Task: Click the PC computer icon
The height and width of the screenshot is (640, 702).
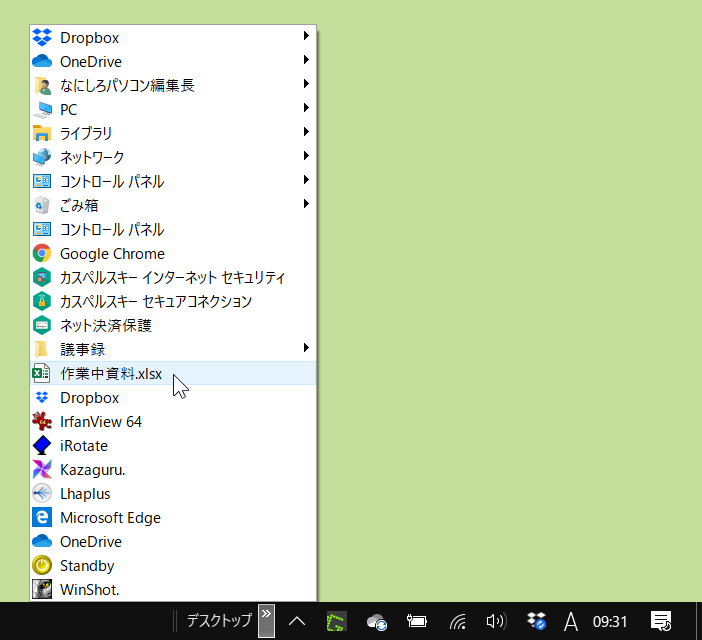Action: point(42,110)
